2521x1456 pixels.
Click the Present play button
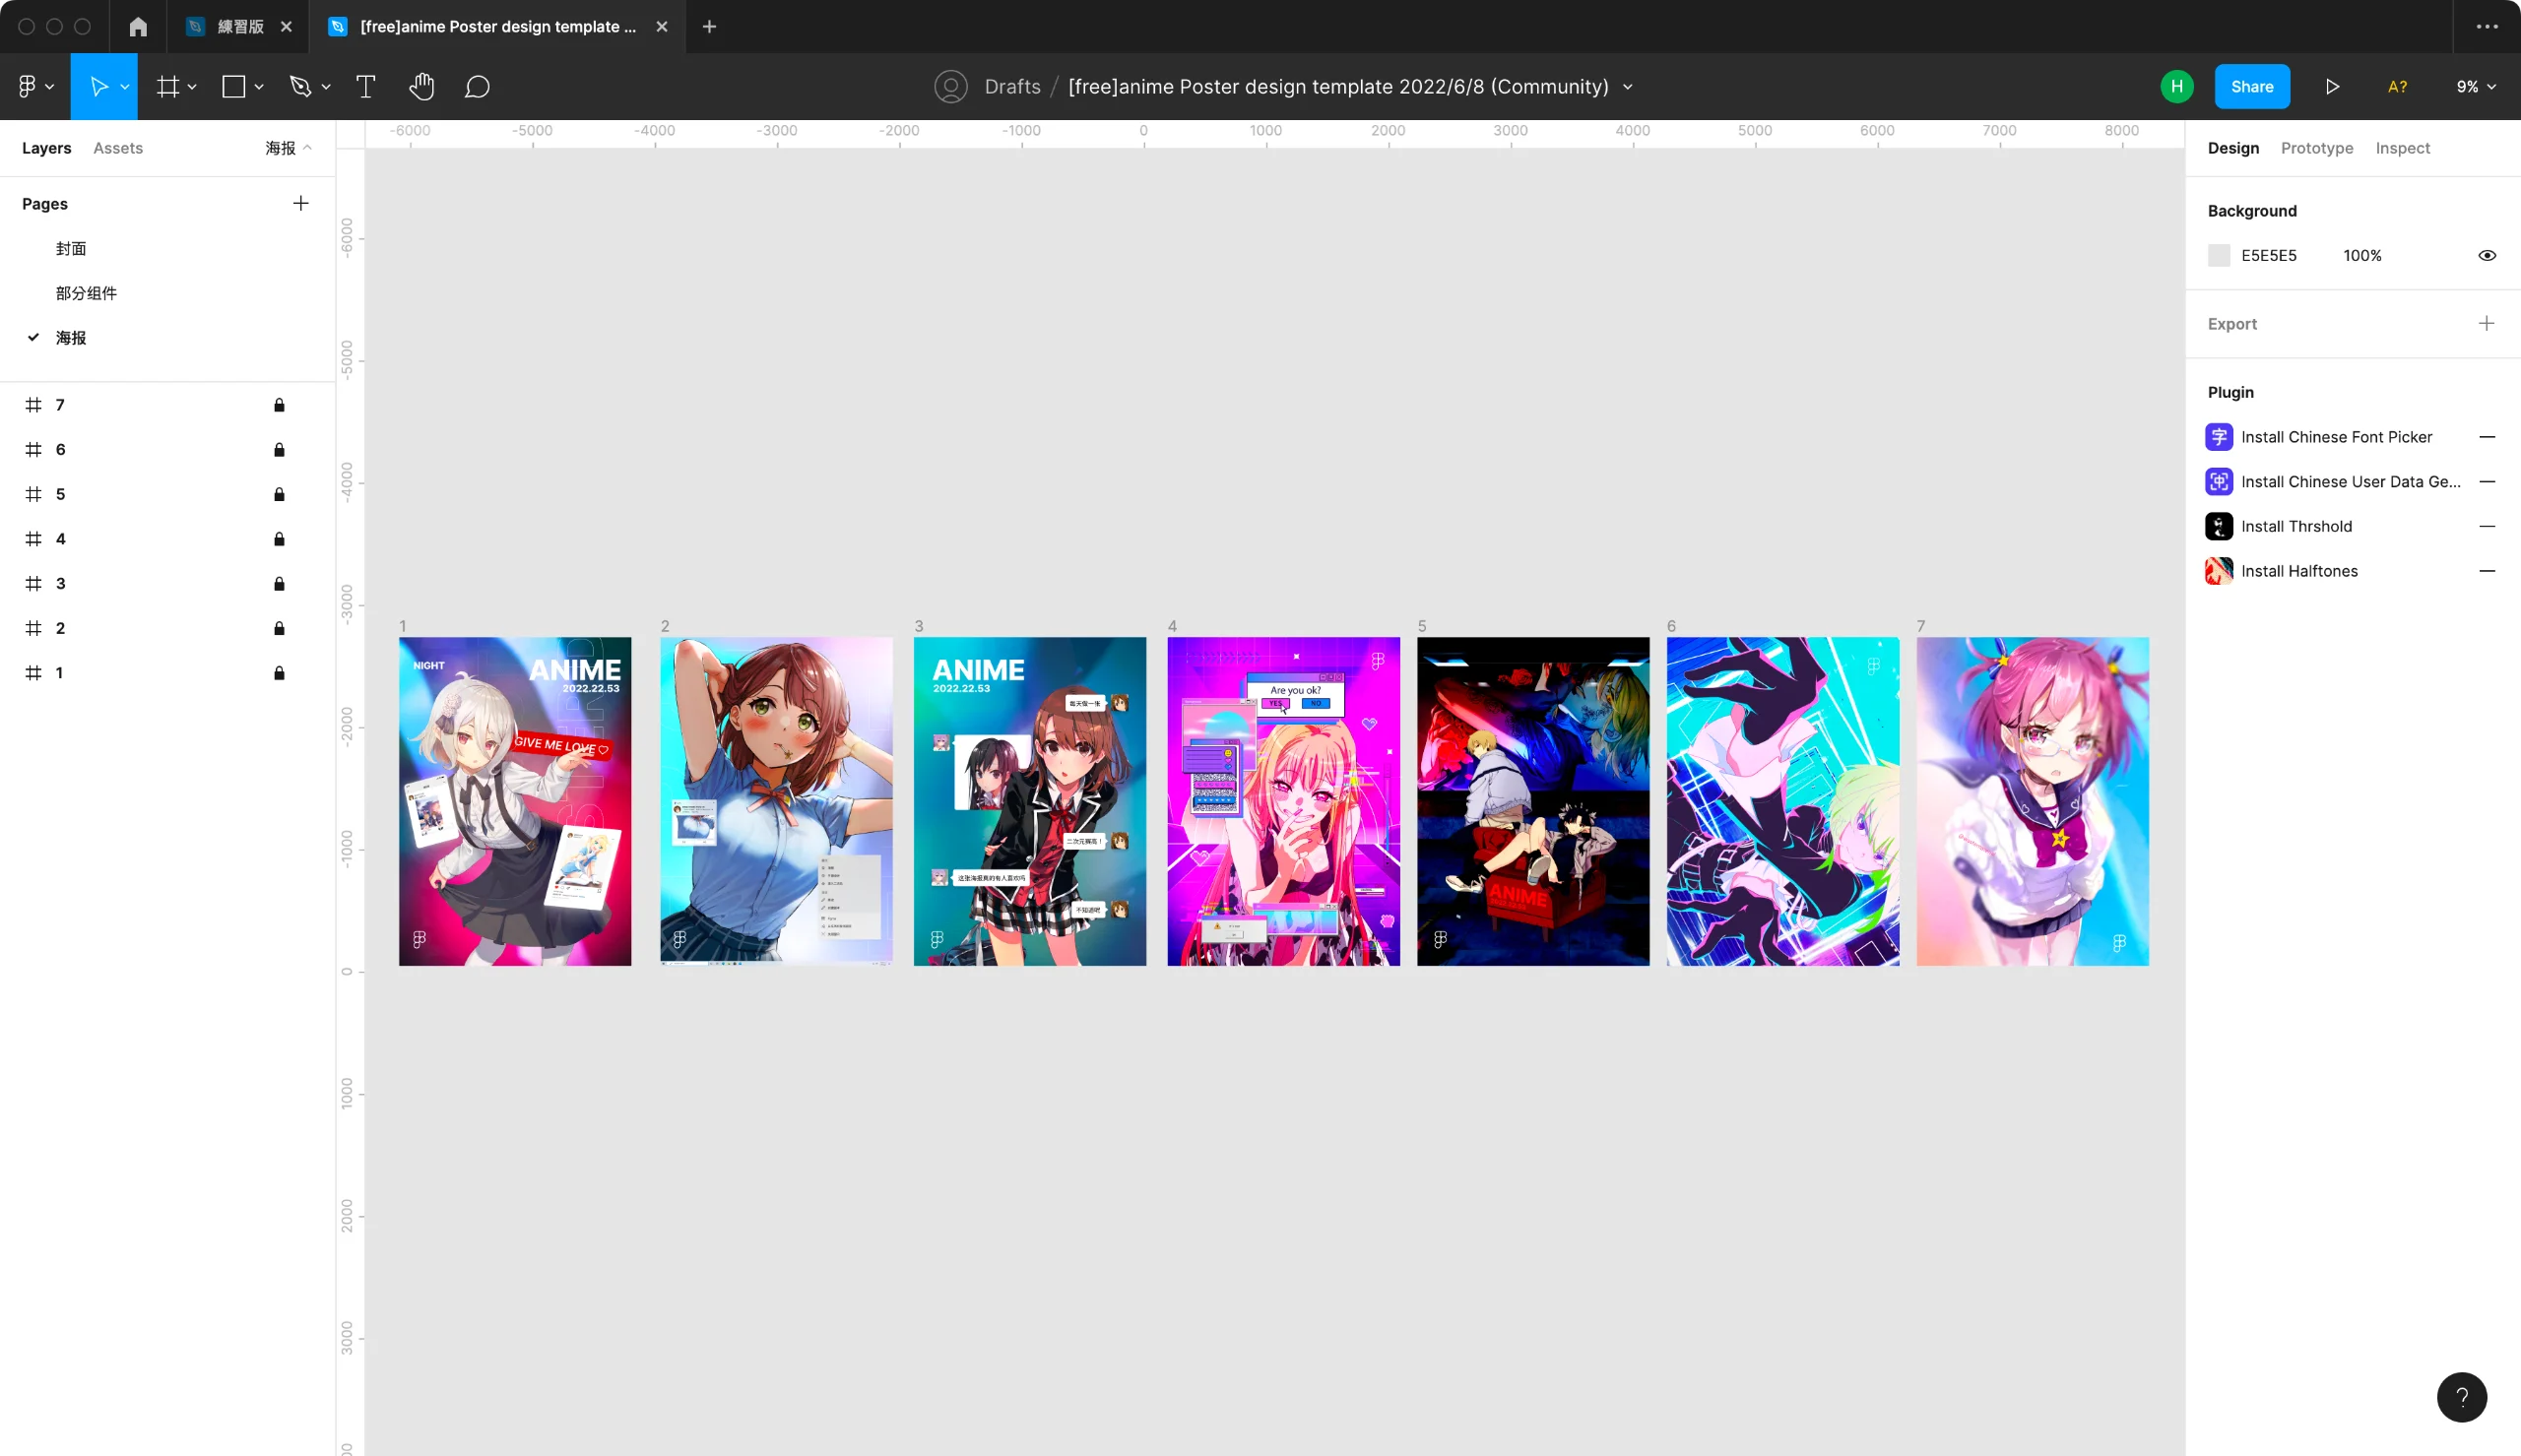click(x=2332, y=87)
